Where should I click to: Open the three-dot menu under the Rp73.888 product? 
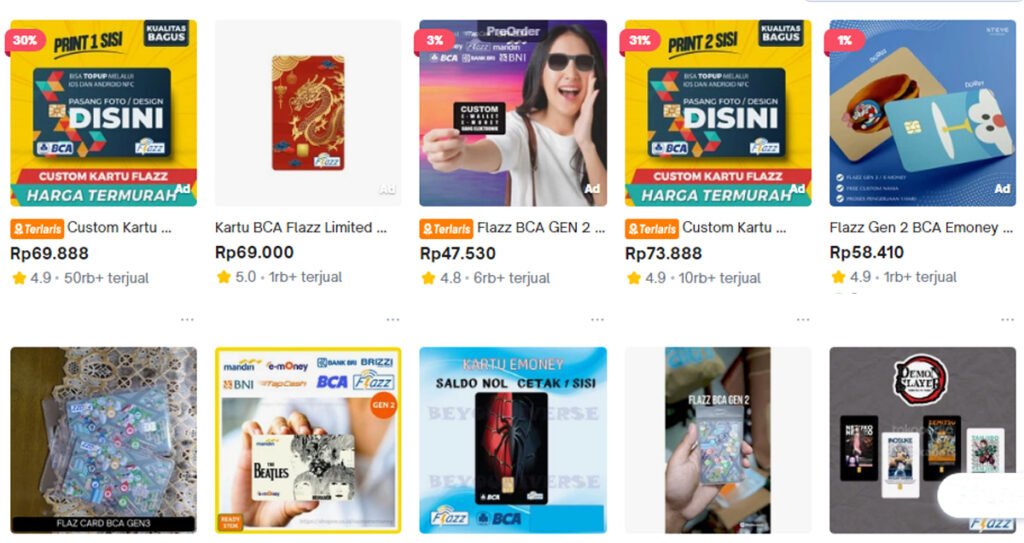pos(803,320)
